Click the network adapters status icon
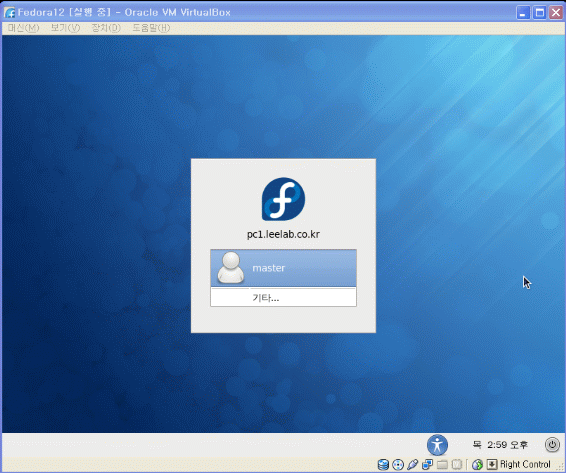Image resolution: width=567 pixels, height=474 pixels. [428, 464]
